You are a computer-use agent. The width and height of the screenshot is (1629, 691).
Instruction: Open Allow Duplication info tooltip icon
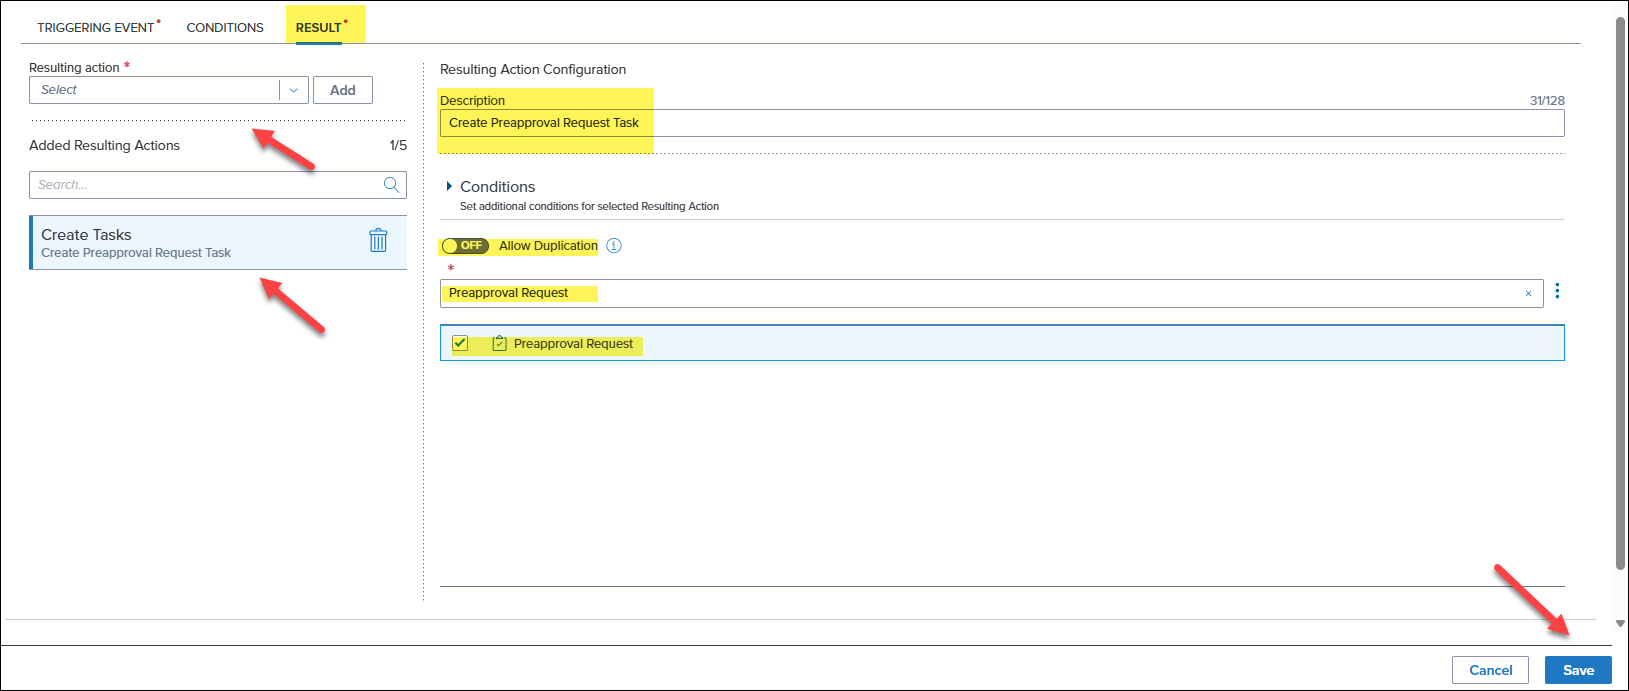point(614,246)
